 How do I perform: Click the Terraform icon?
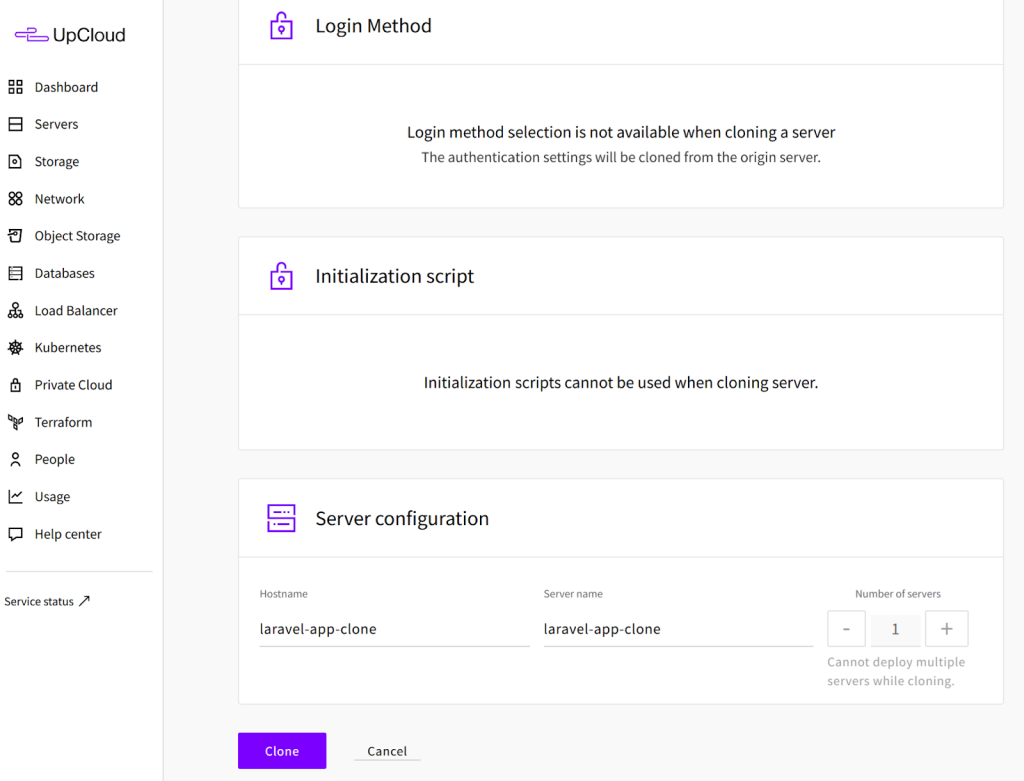click(15, 422)
